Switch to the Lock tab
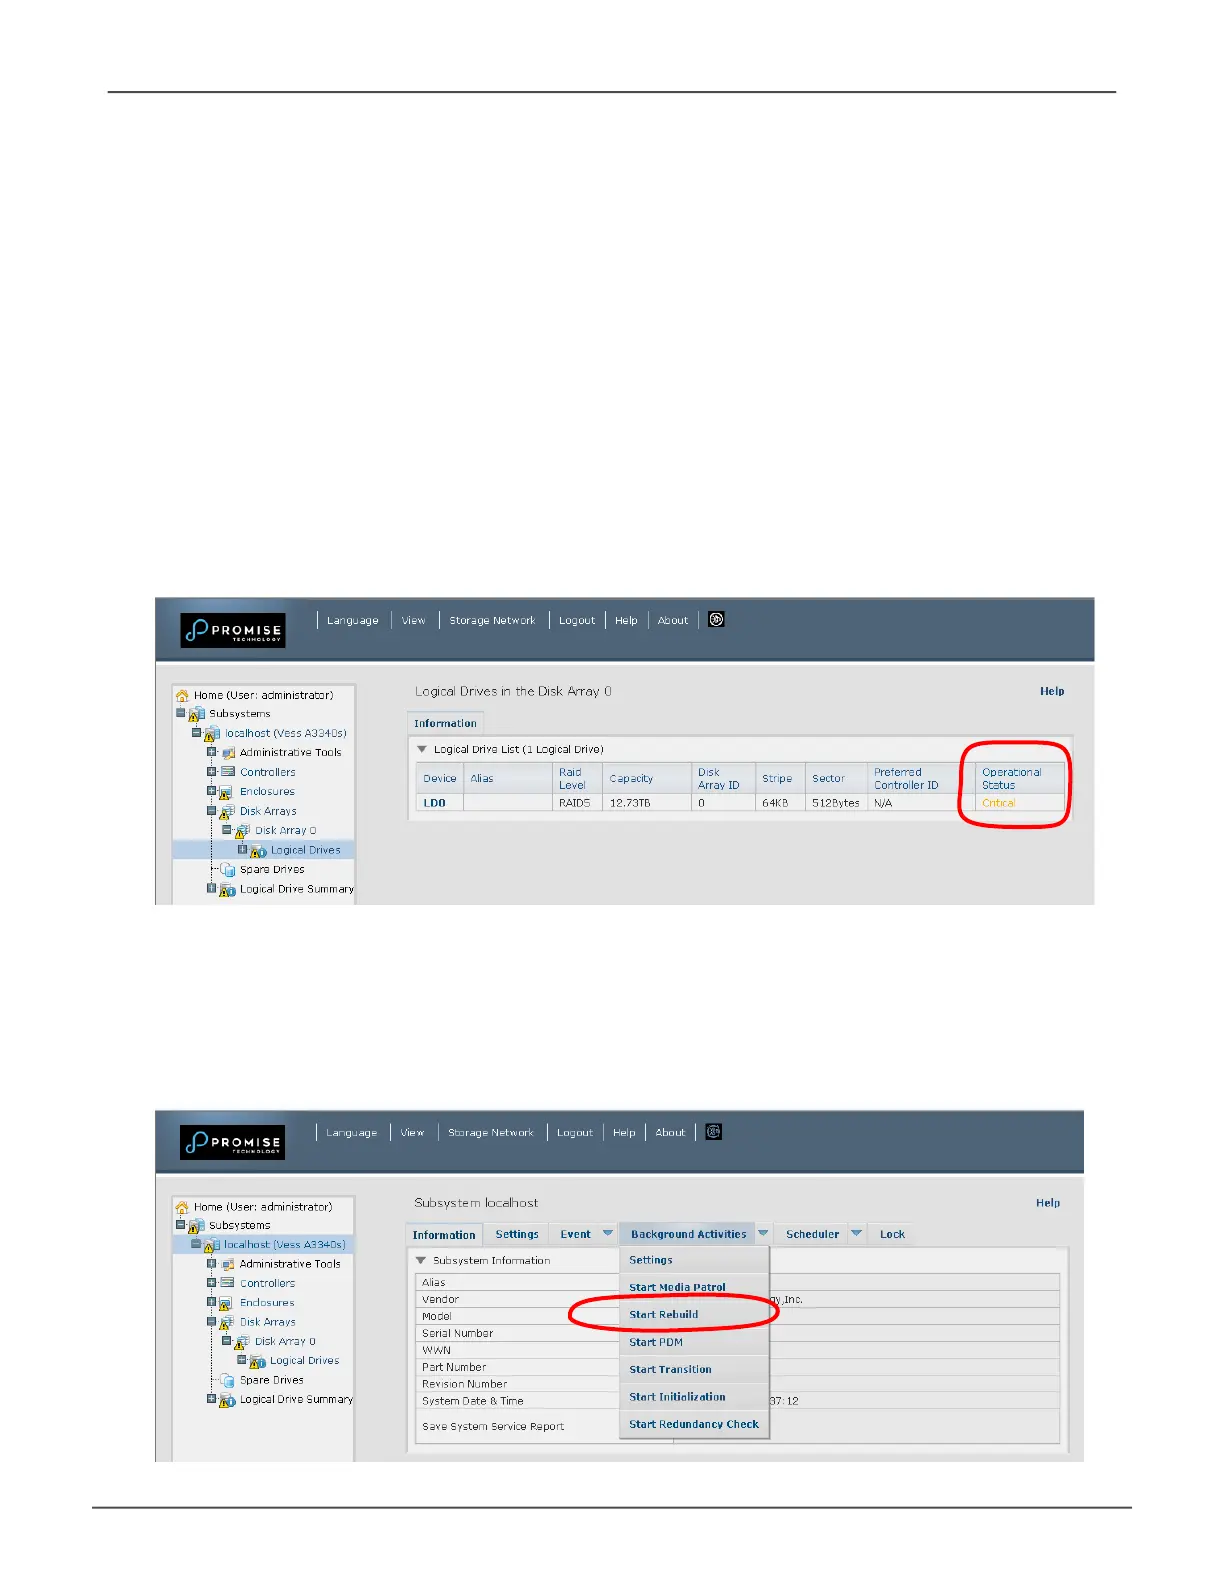 (x=892, y=1234)
